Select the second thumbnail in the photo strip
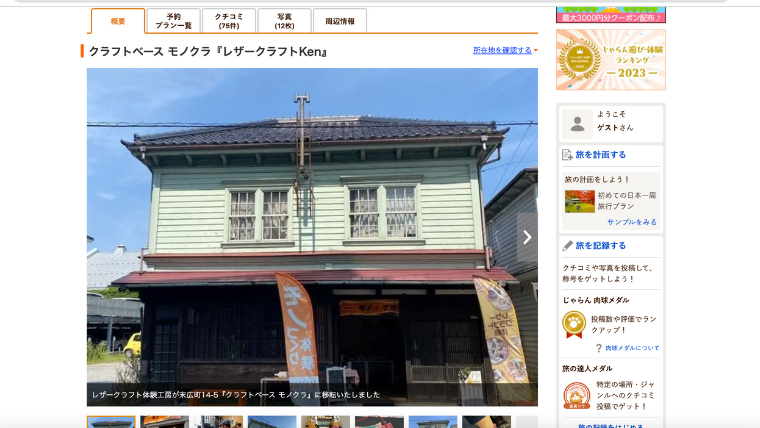This screenshot has height=428, width=760. (165, 422)
